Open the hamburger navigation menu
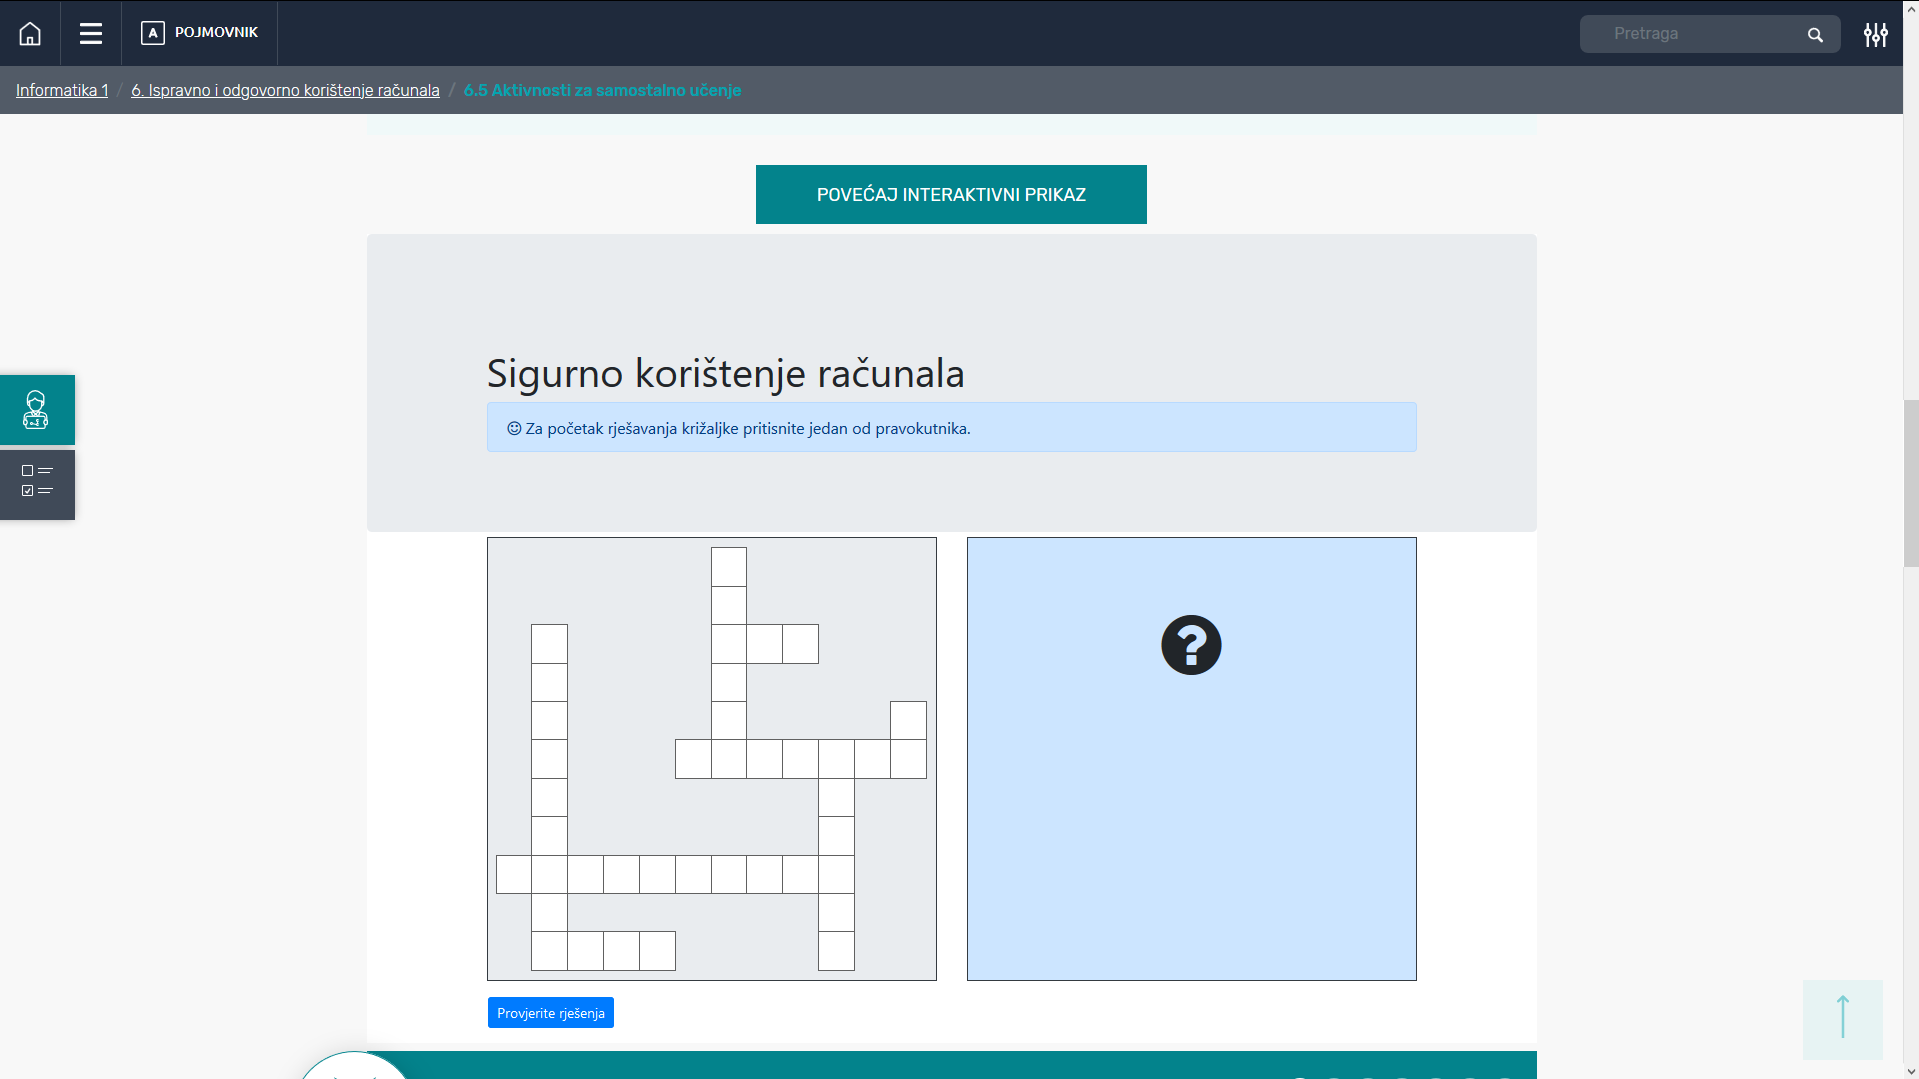The width and height of the screenshot is (1919, 1079). 91,33
